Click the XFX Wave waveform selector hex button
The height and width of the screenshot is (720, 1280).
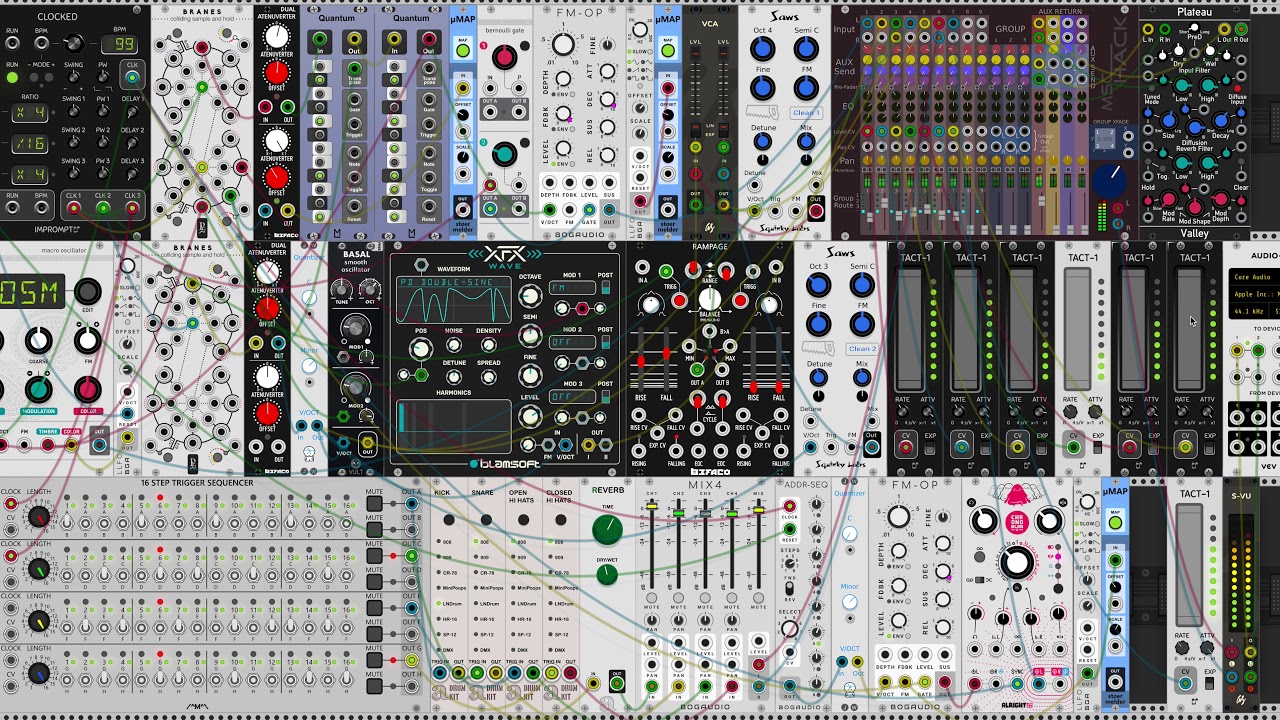click(x=421, y=267)
